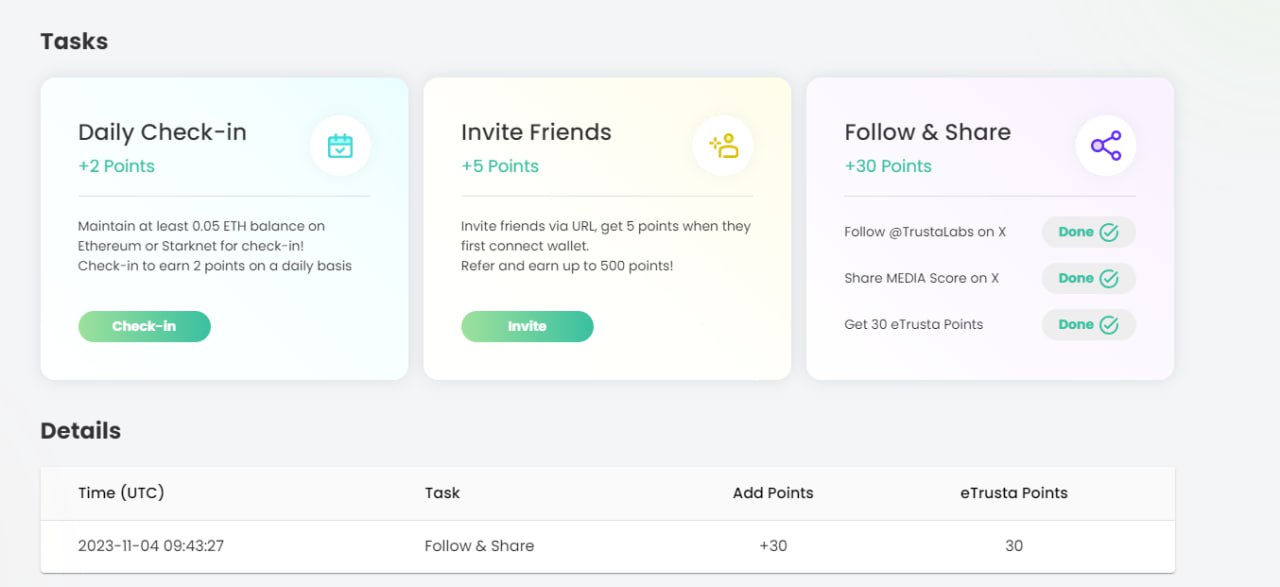Select the Follow & Share card title
Image resolution: width=1280 pixels, height=587 pixels.
[x=927, y=132]
